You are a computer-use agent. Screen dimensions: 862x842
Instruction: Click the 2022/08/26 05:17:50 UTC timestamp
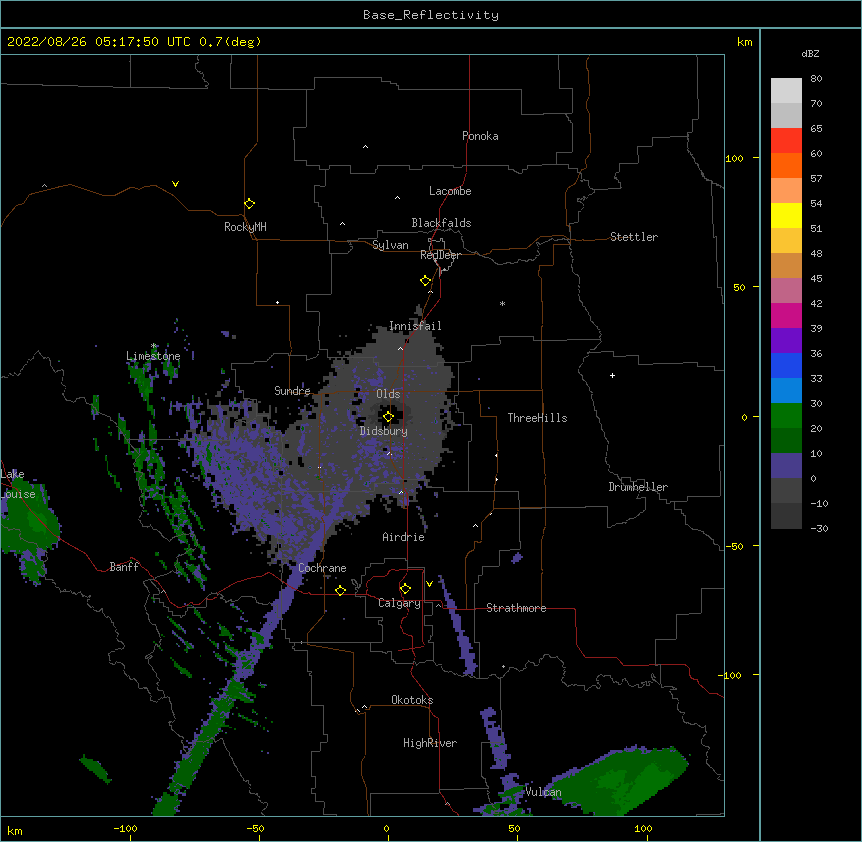point(99,42)
